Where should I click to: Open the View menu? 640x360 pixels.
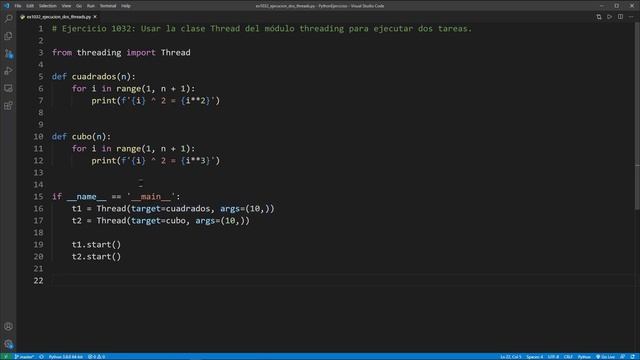coord(66,6)
